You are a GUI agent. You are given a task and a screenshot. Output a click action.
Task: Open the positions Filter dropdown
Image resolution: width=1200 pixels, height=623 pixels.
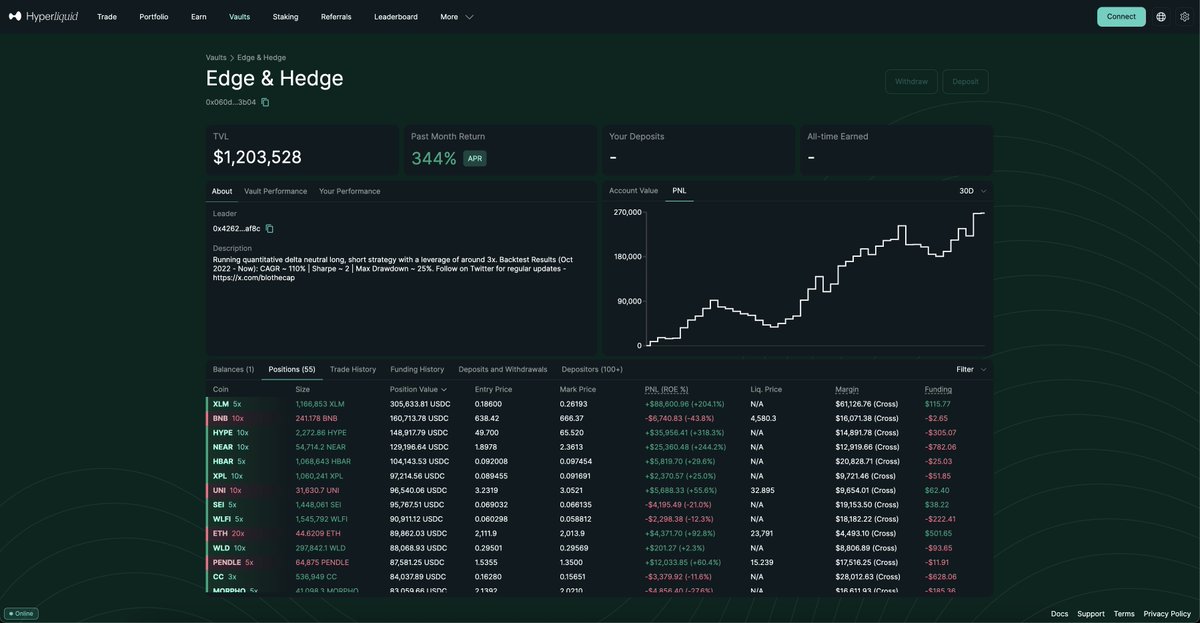pyautogui.click(x=971, y=369)
